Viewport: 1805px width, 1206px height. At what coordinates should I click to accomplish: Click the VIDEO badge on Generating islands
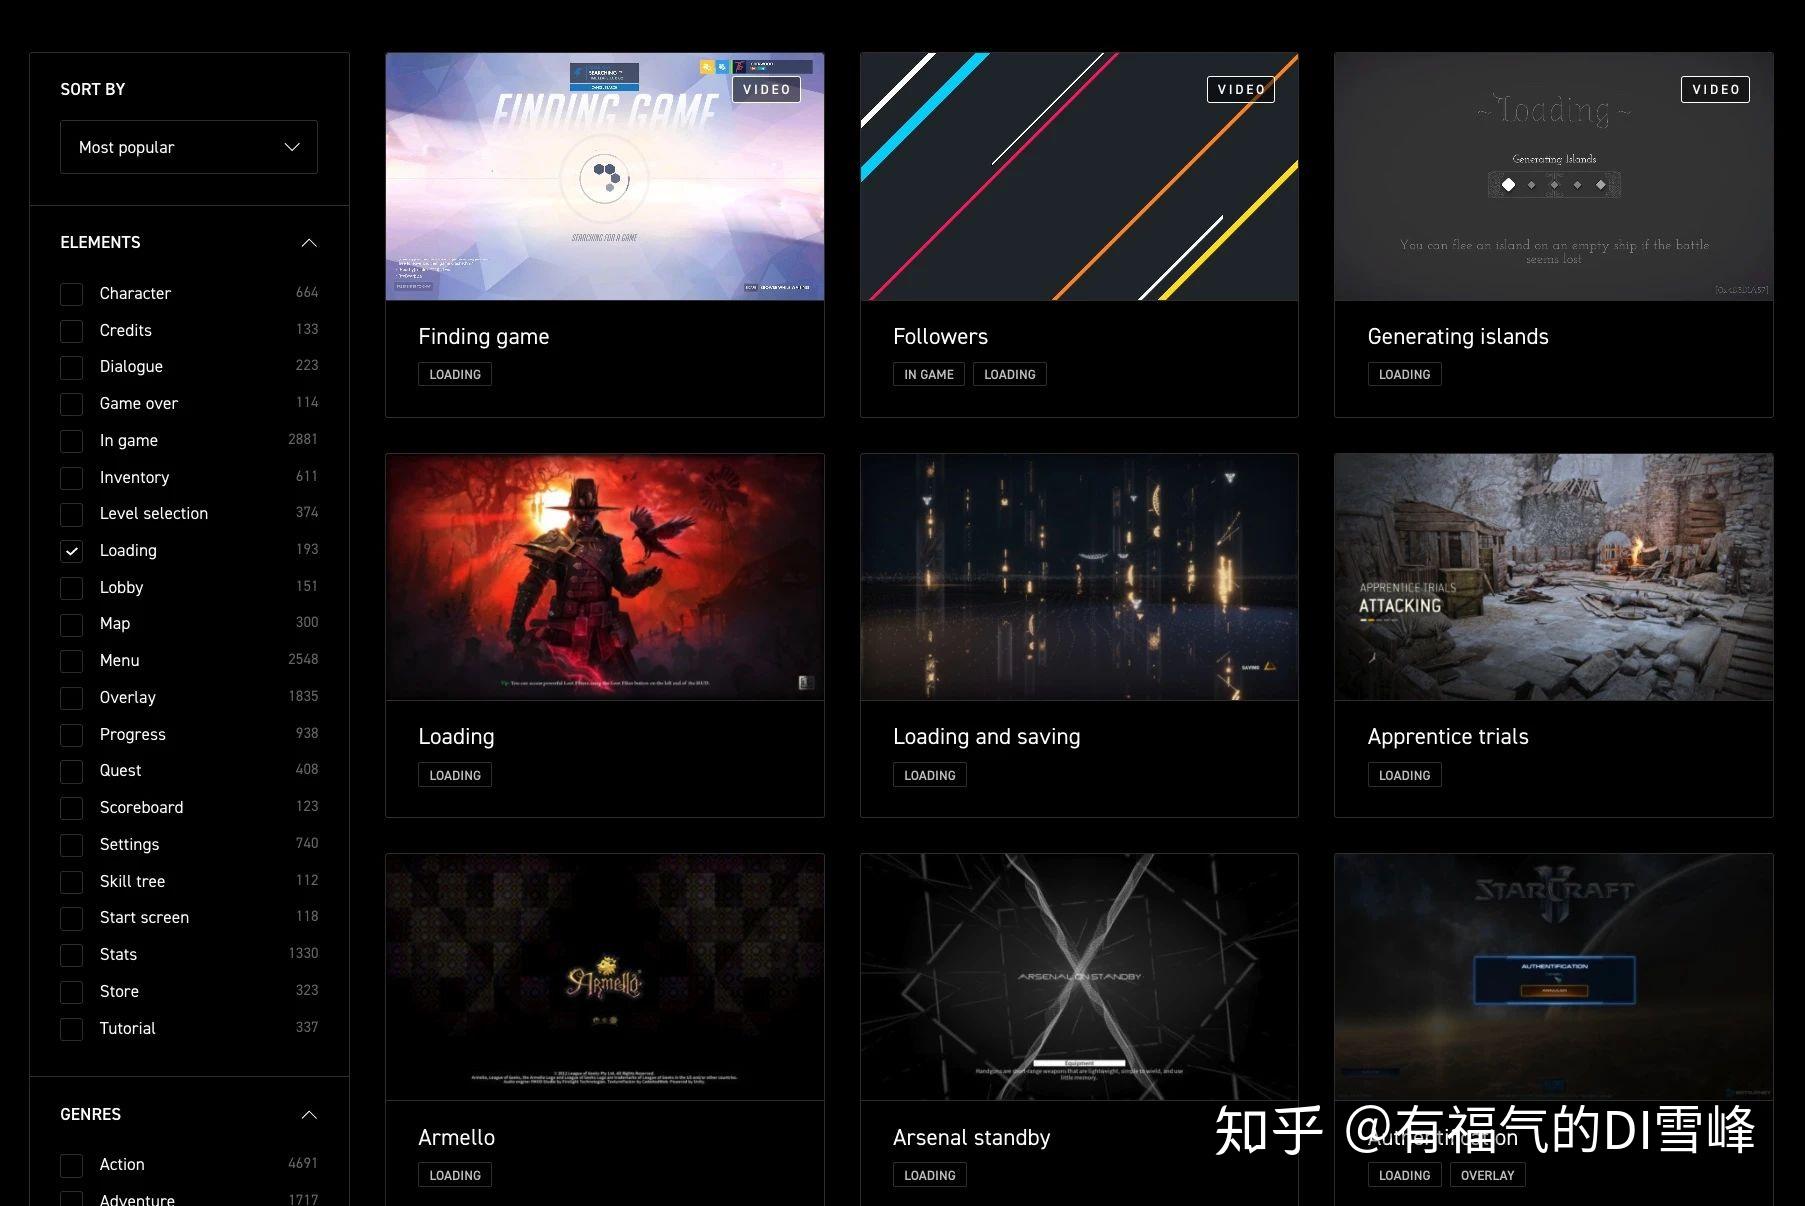[x=1715, y=90]
